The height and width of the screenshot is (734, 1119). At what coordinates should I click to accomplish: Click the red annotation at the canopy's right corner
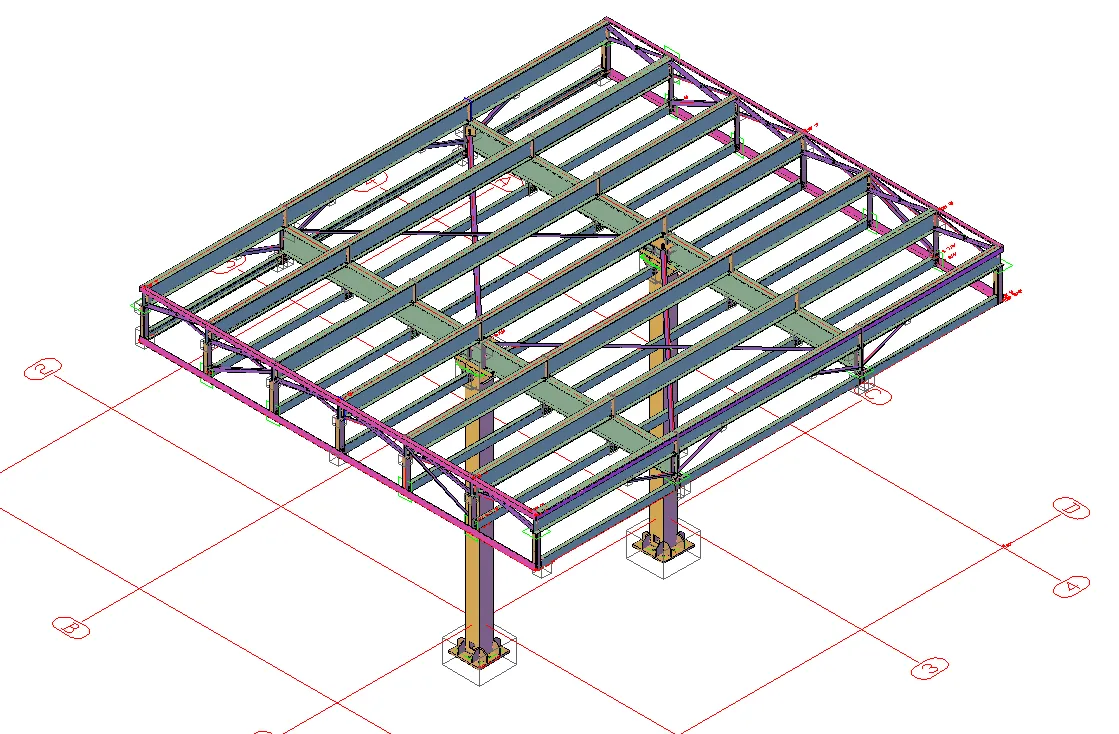click(x=1015, y=293)
